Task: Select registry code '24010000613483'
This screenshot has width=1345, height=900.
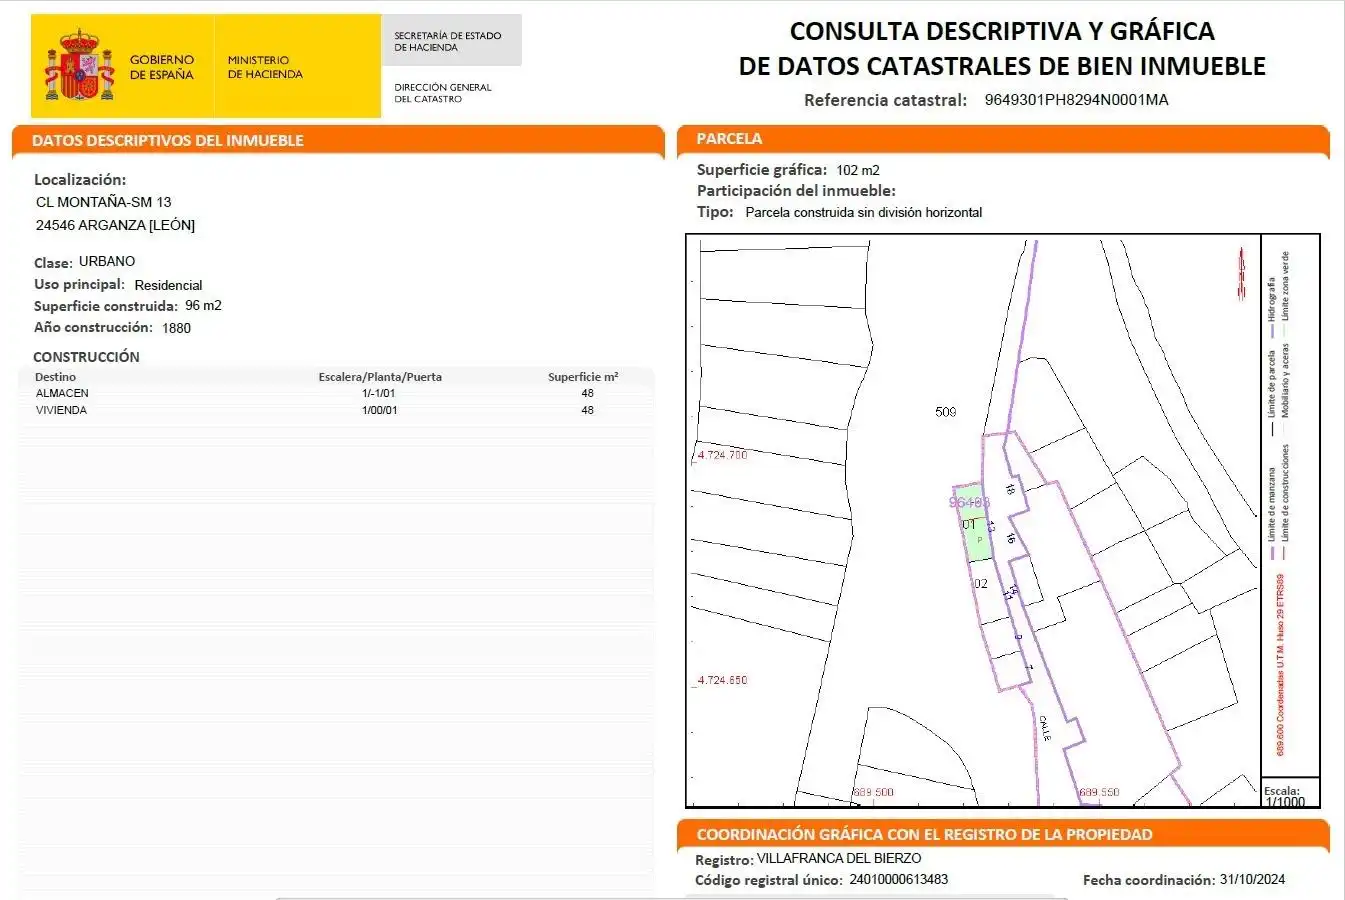Action: coord(898,880)
